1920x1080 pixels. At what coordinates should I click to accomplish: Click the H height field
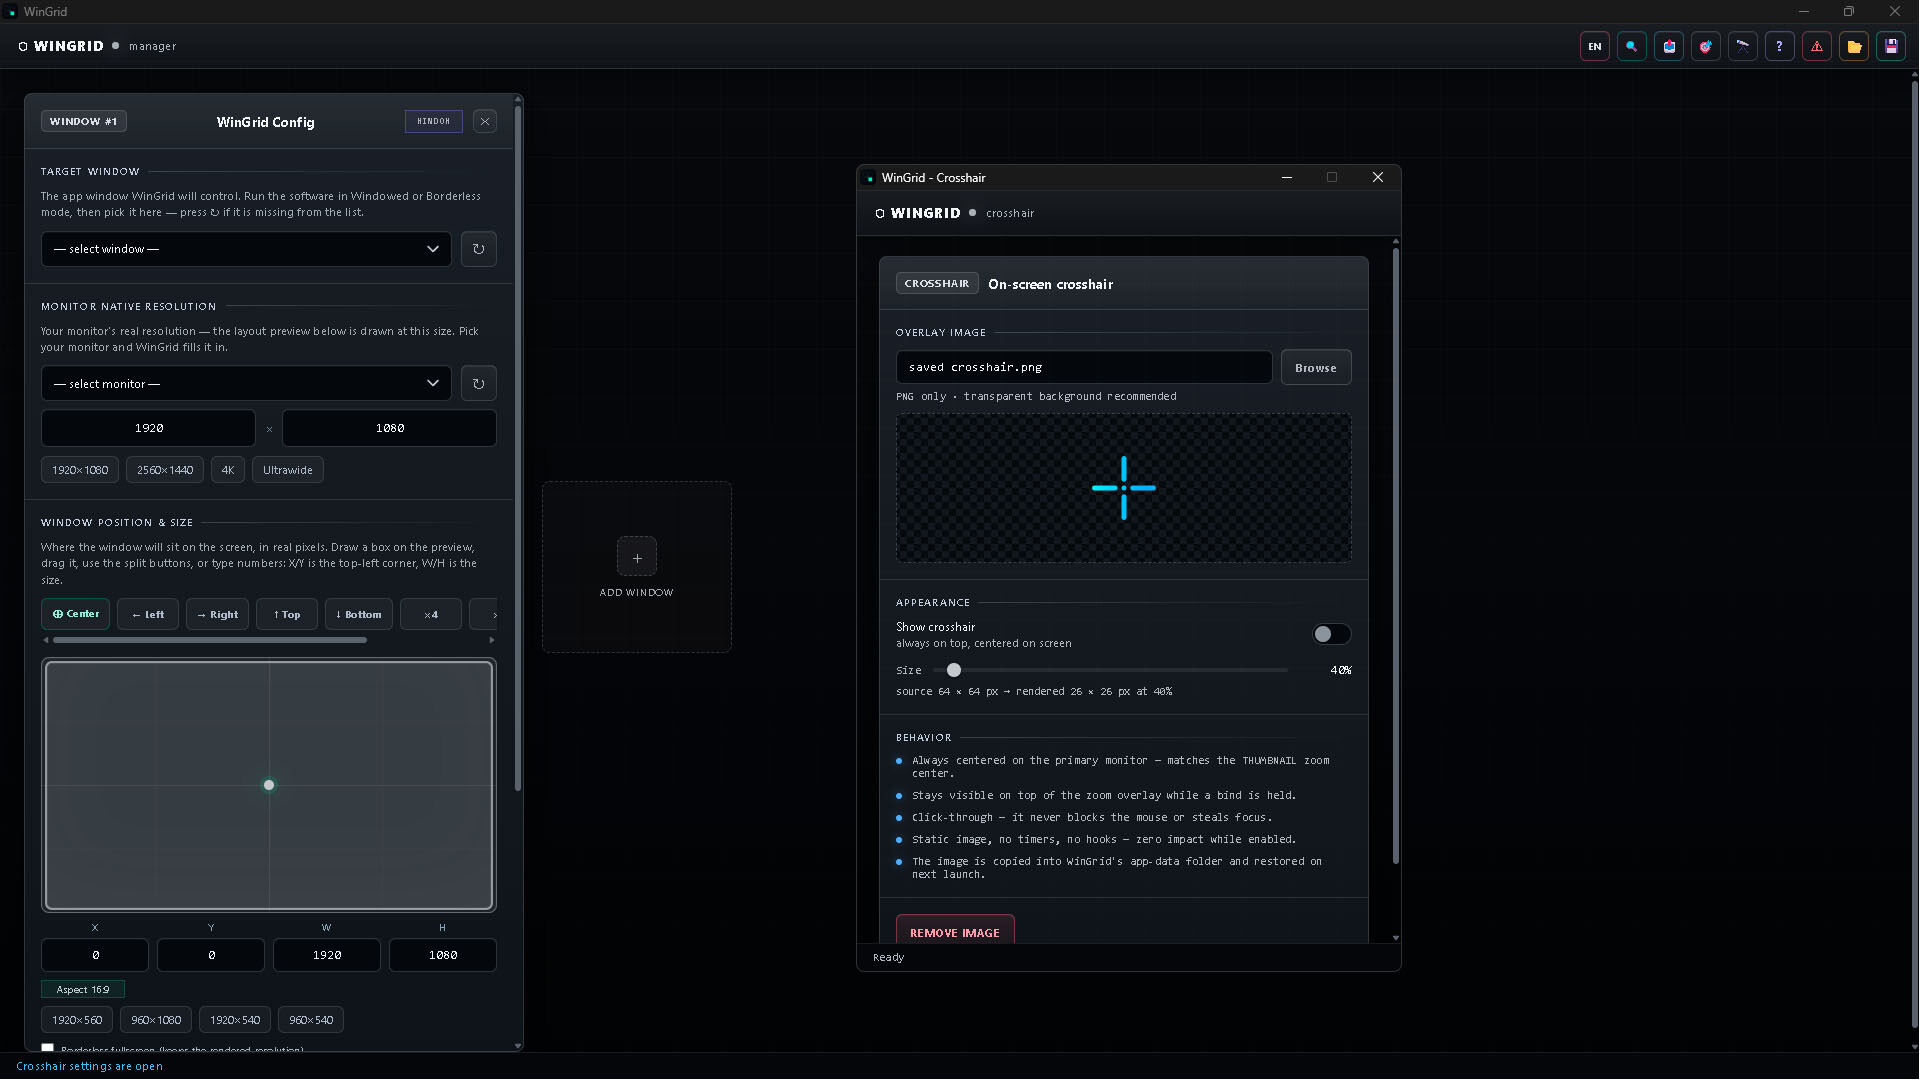click(443, 955)
